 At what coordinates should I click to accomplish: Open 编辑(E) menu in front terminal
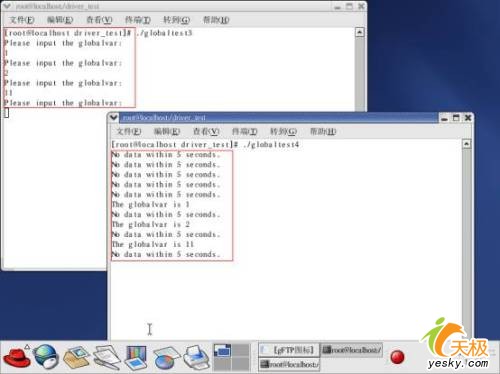tap(167, 131)
